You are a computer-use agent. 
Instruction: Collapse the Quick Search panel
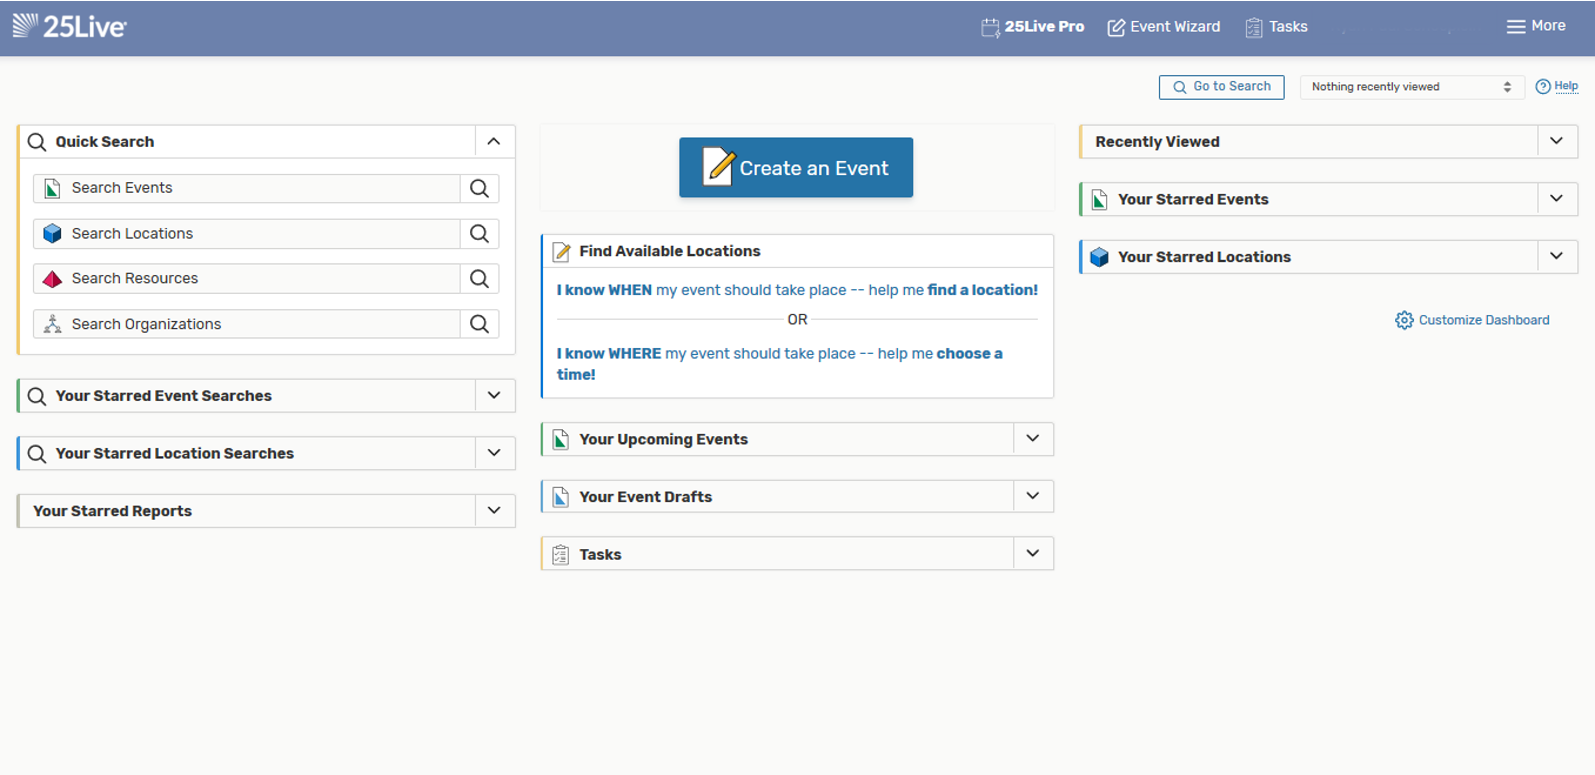494,142
